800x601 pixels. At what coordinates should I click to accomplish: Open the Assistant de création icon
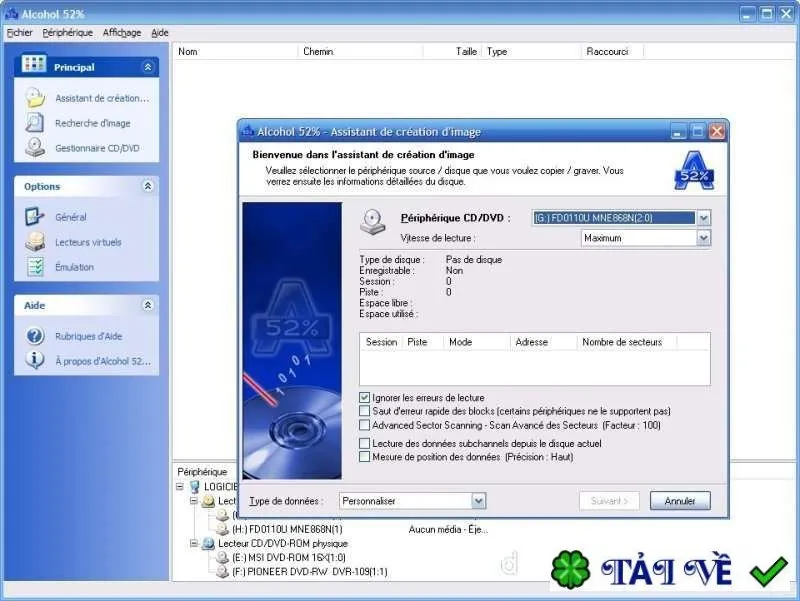click(35, 97)
